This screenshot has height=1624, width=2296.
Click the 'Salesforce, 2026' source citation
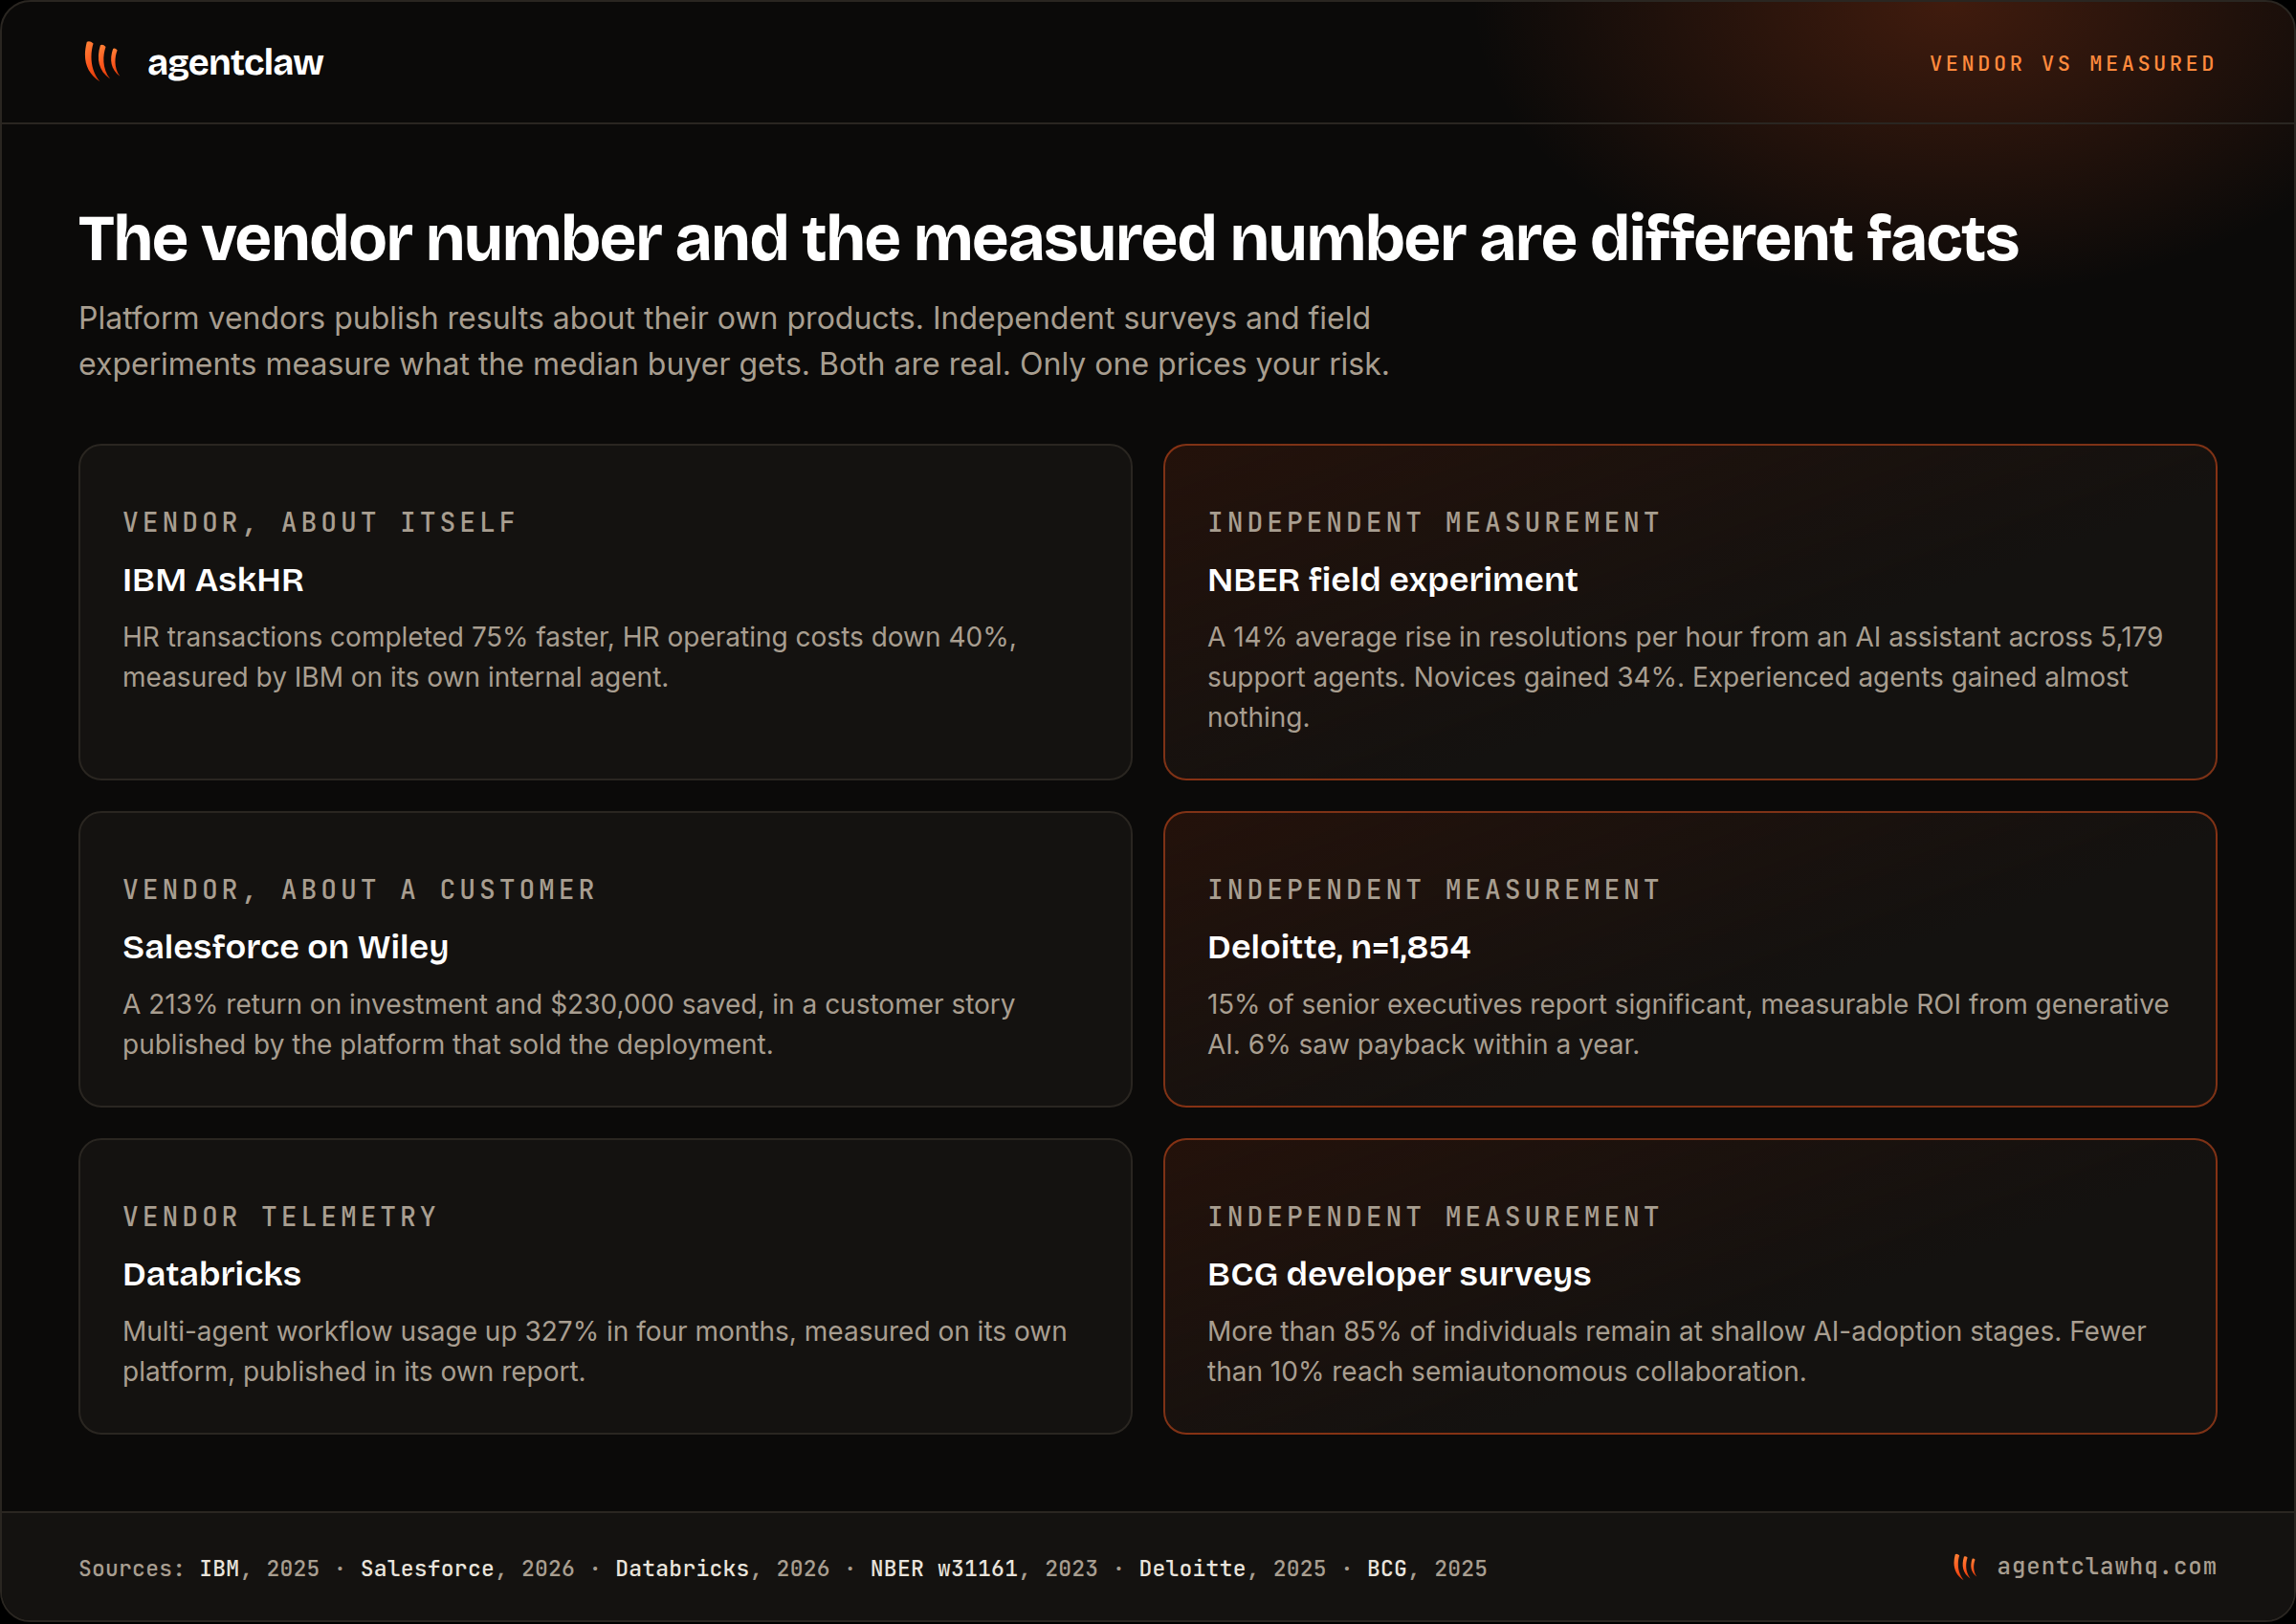coord(467,1568)
